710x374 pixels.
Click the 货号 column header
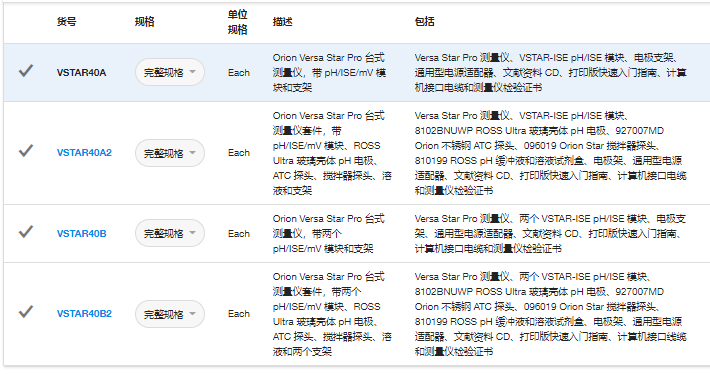click(x=67, y=21)
